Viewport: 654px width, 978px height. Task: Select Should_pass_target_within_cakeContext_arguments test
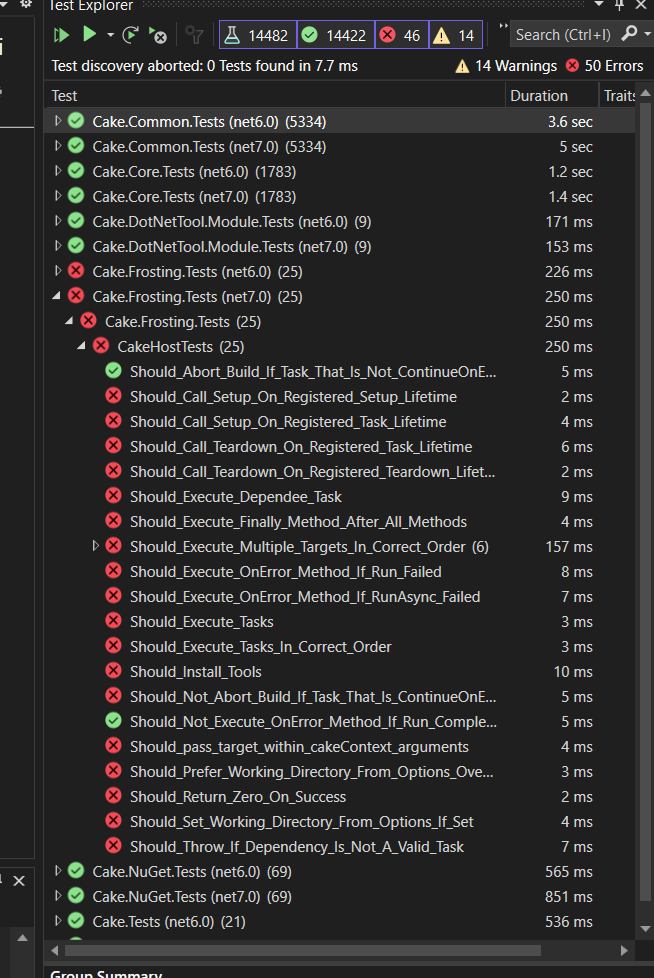click(299, 747)
